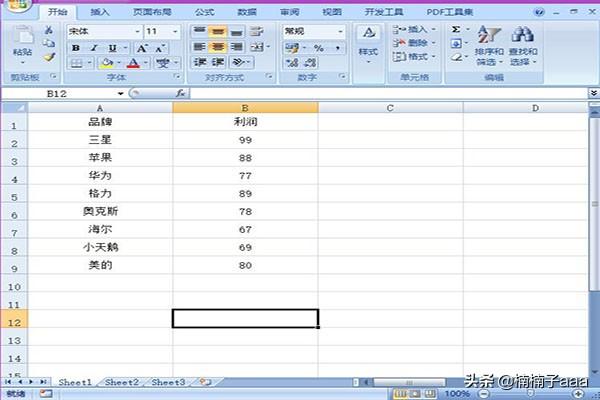The image size is (600, 400).
Task: Apply comma style separator
Action: click(x=338, y=48)
